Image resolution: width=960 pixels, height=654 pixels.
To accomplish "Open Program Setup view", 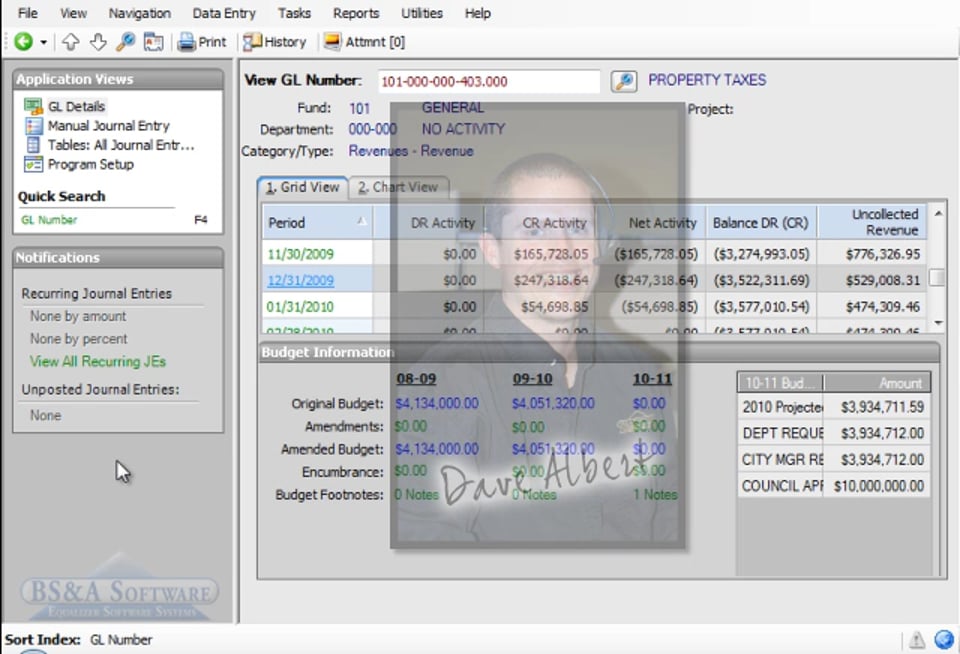I will pos(91,164).
